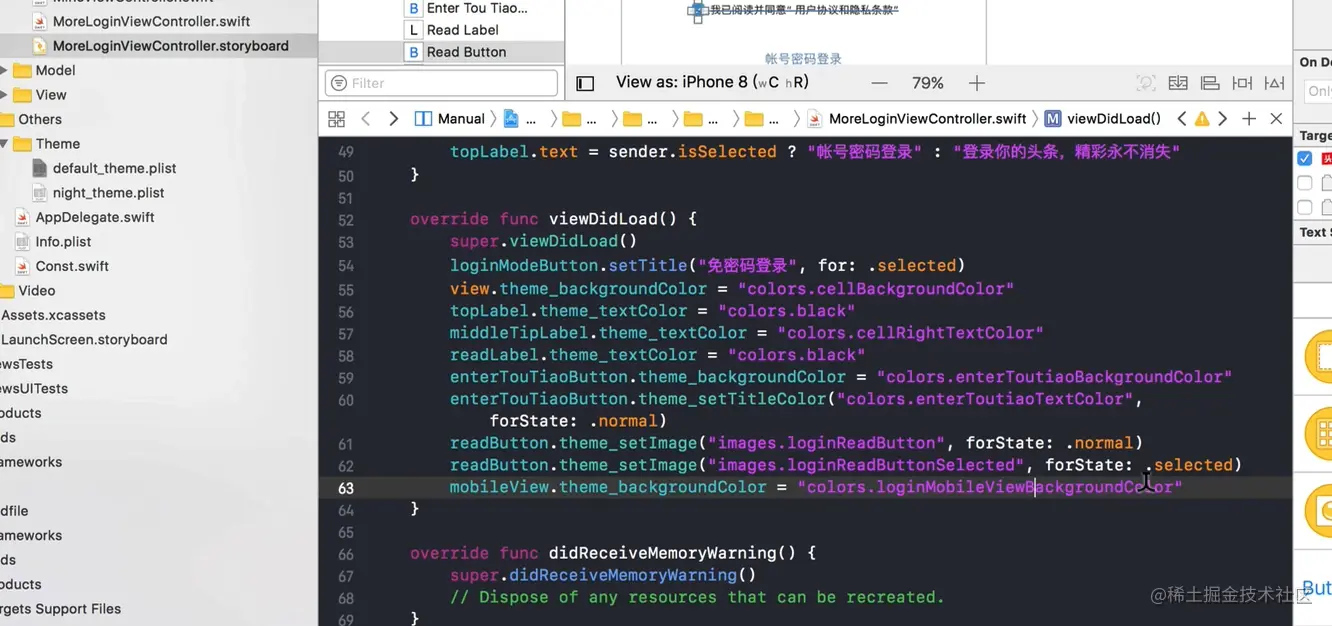Click the project icon in jump bar
This screenshot has height=626, width=1332.
coord(511,119)
